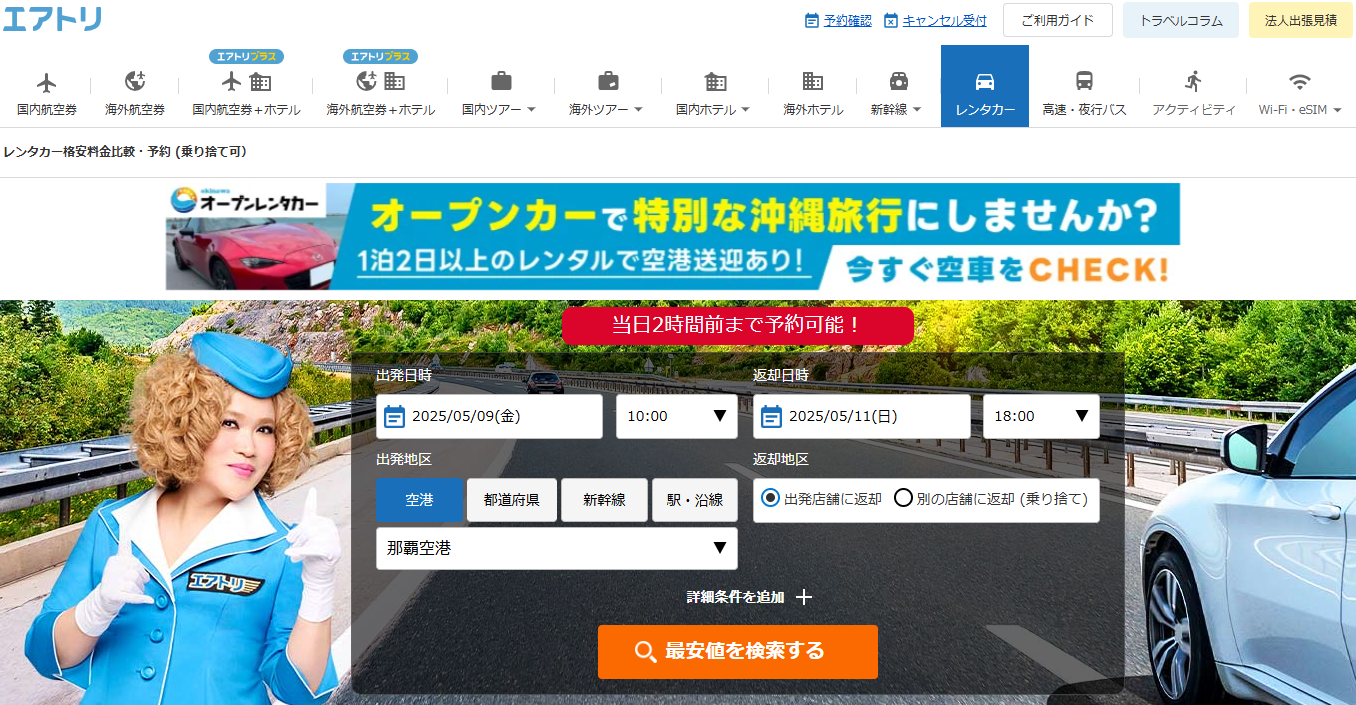Open the レンタカー nav label
This screenshot has width=1356, height=705.
(x=985, y=110)
